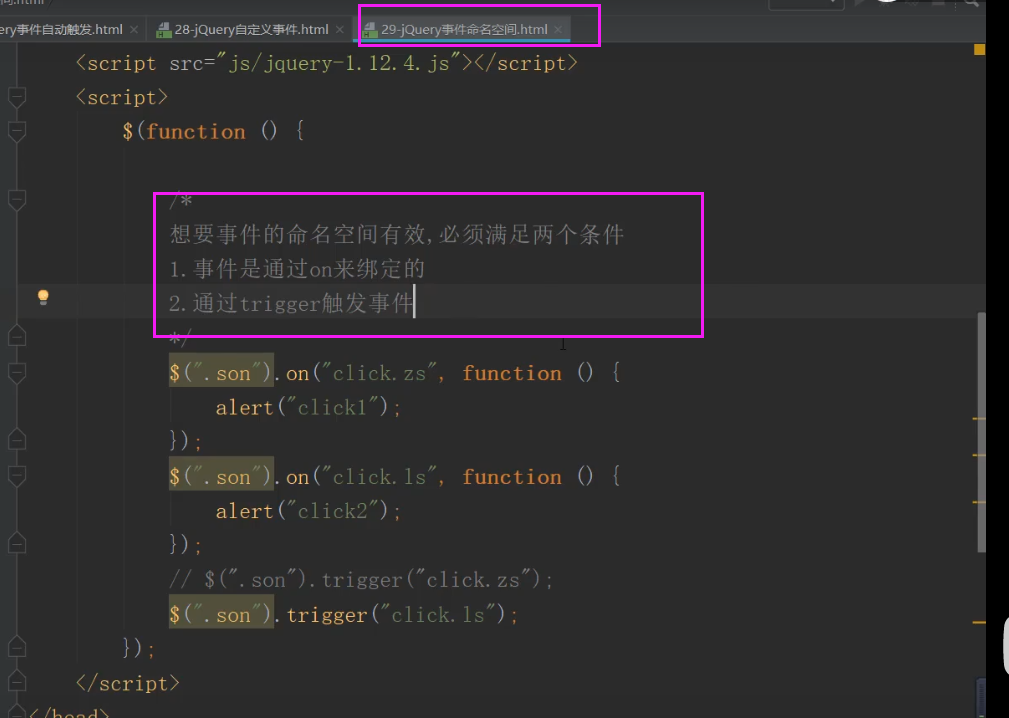Fold marker beside closing </script> tag
This screenshot has width=1009, height=718.
pyautogui.click(x=17, y=683)
